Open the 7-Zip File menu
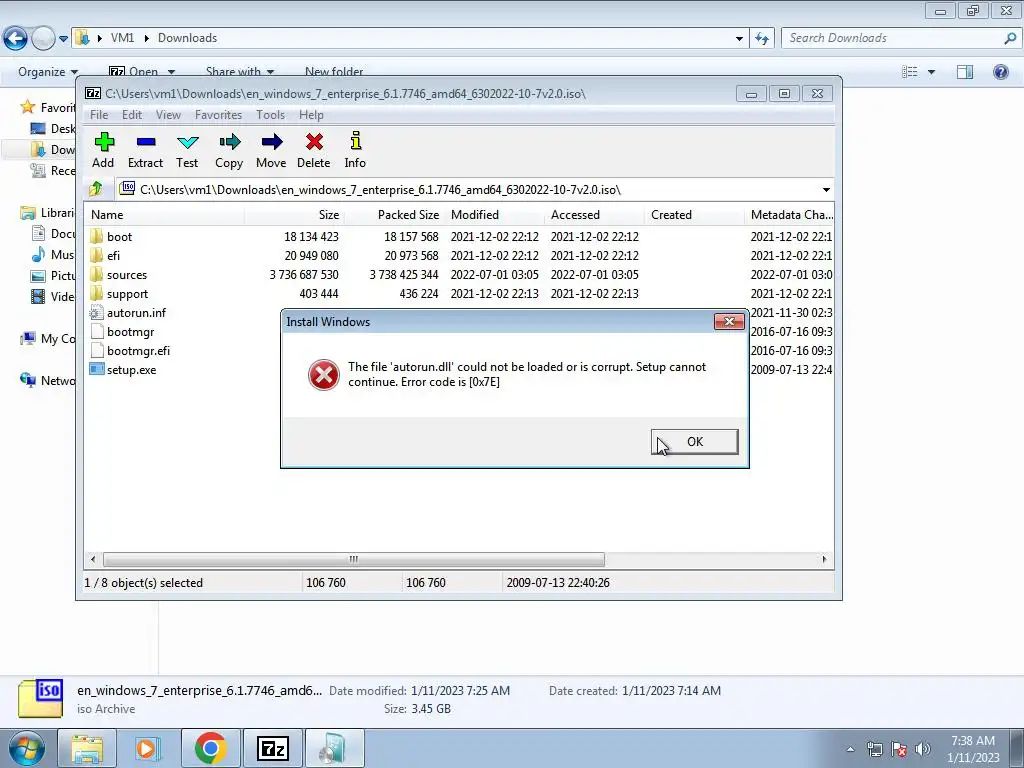The width and height of the screenshot is (1024, 768). (99, 115)
